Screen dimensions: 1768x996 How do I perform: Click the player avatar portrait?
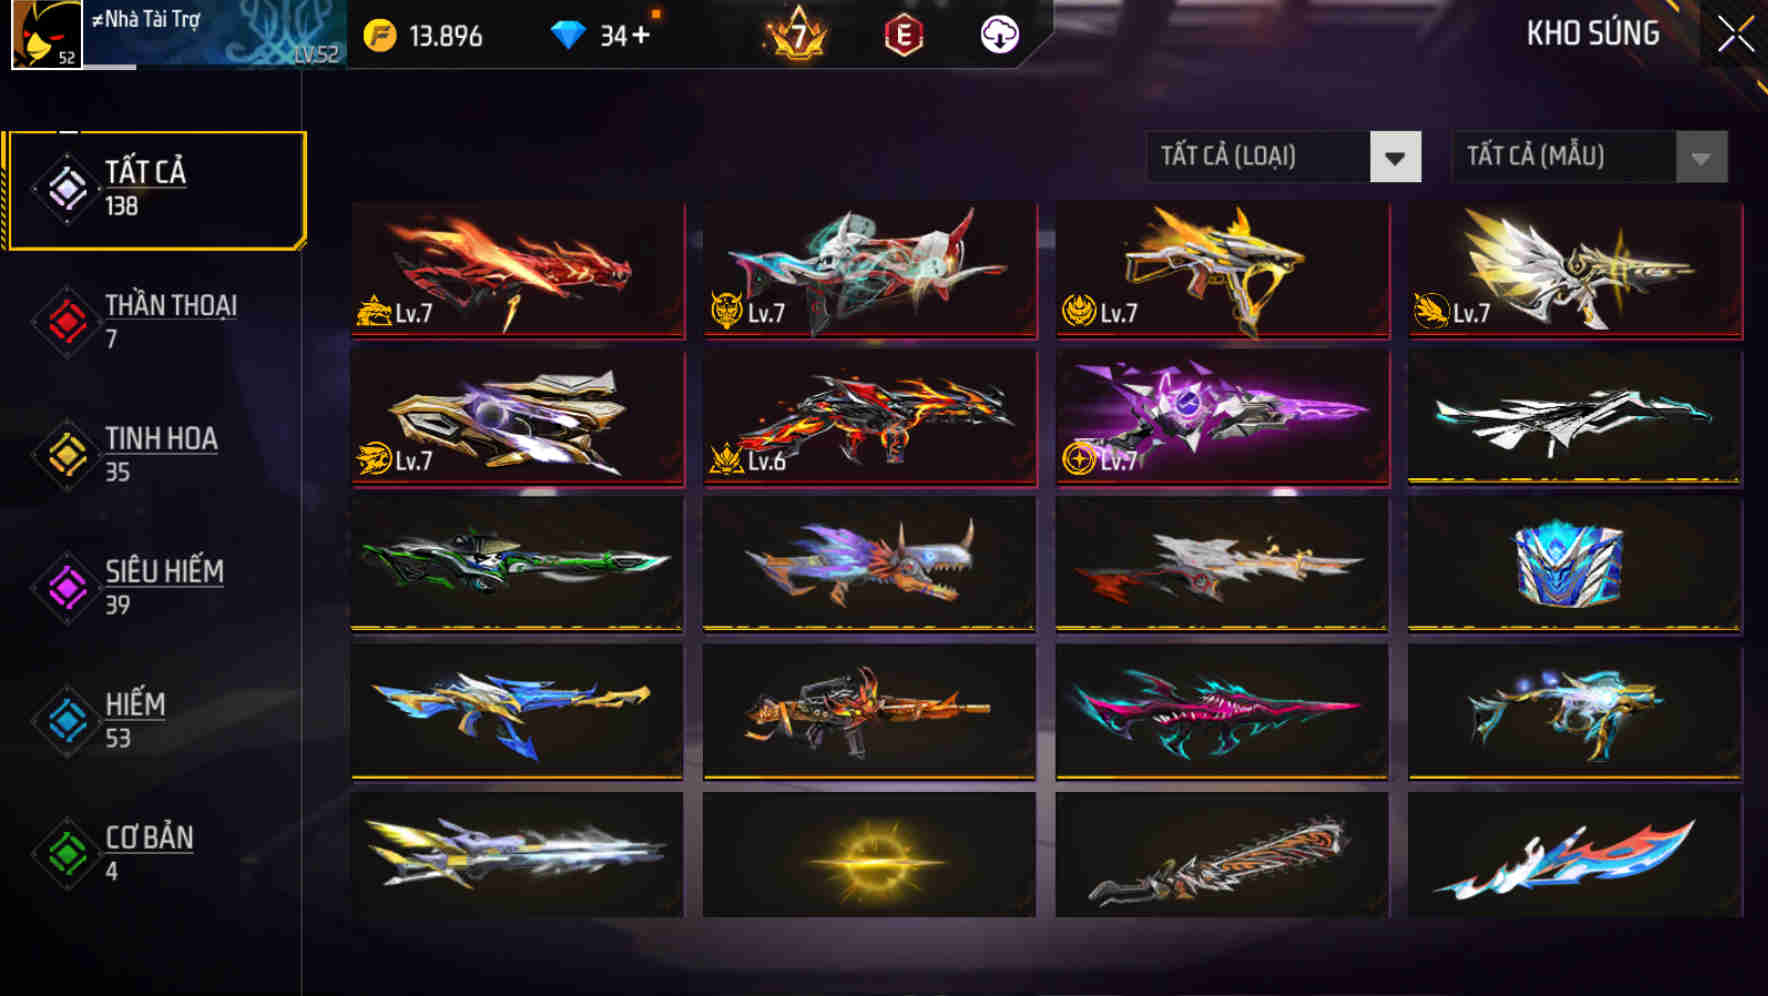(x=46, y=34)
